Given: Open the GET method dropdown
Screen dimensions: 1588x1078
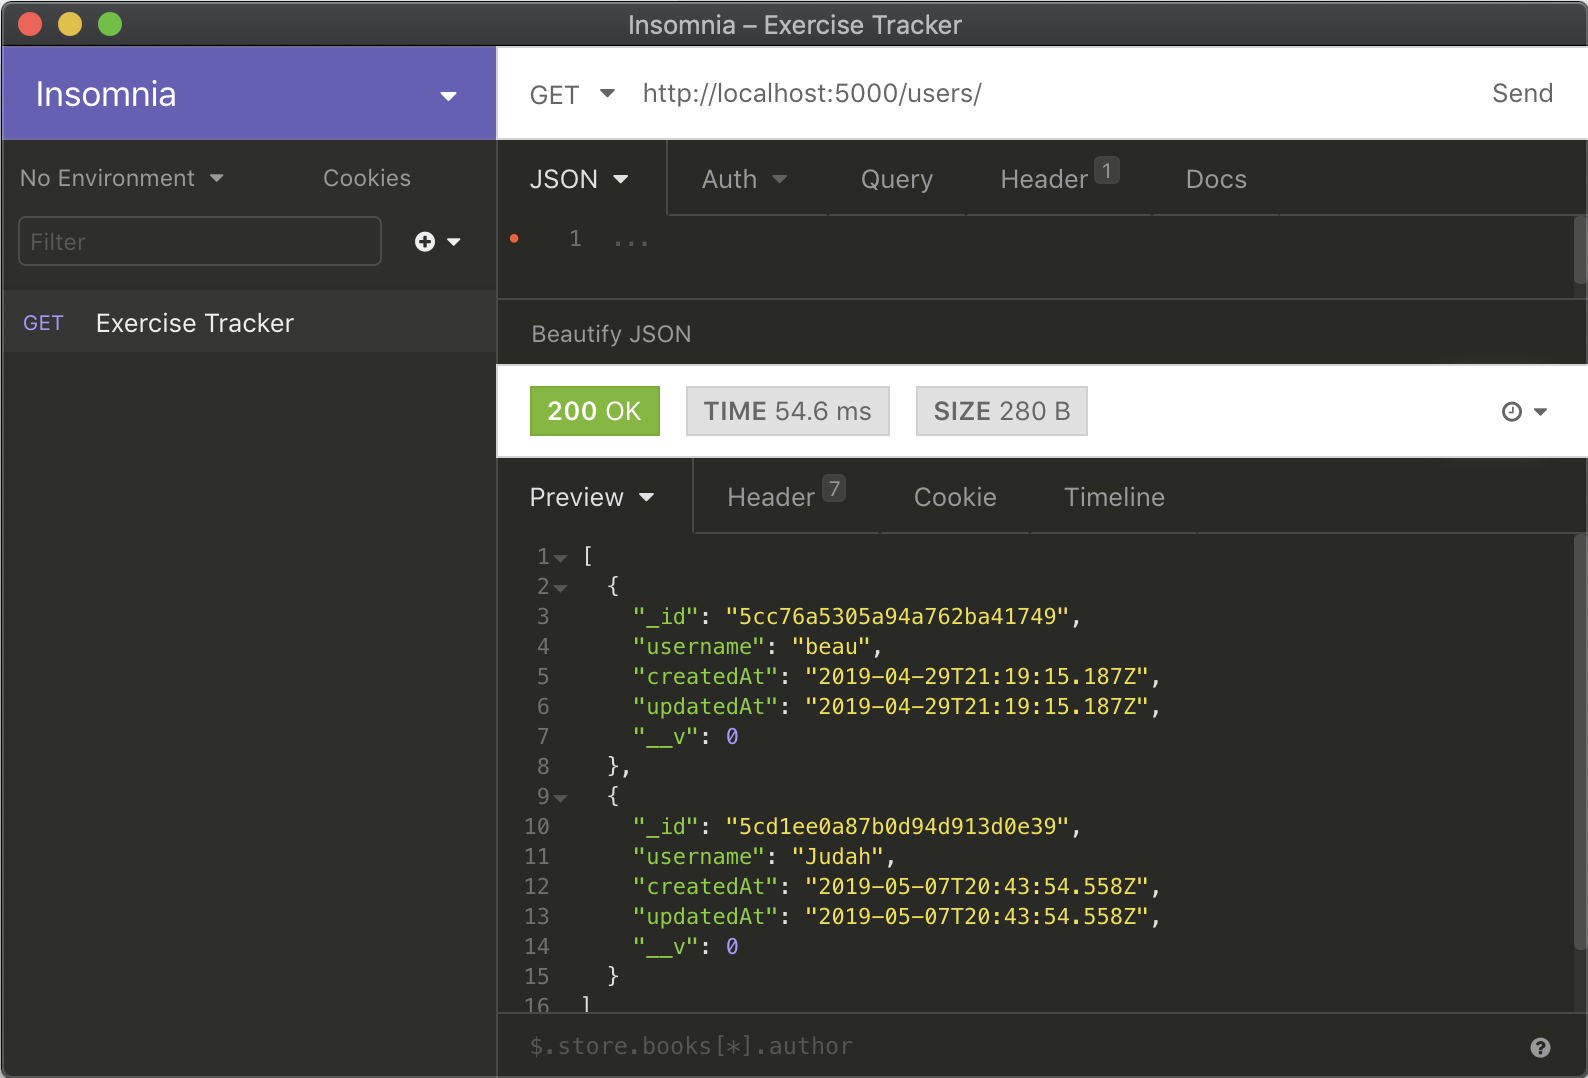Looking at the screenshot, I should pyautogui.click(x=572, y=94).
